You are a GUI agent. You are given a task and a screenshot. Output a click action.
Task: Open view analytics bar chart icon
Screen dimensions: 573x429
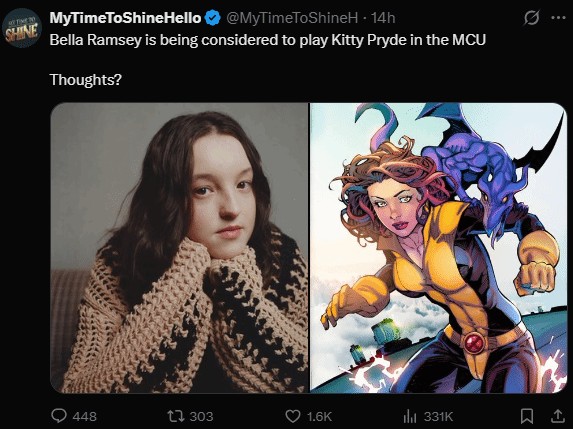click(410, 416)
